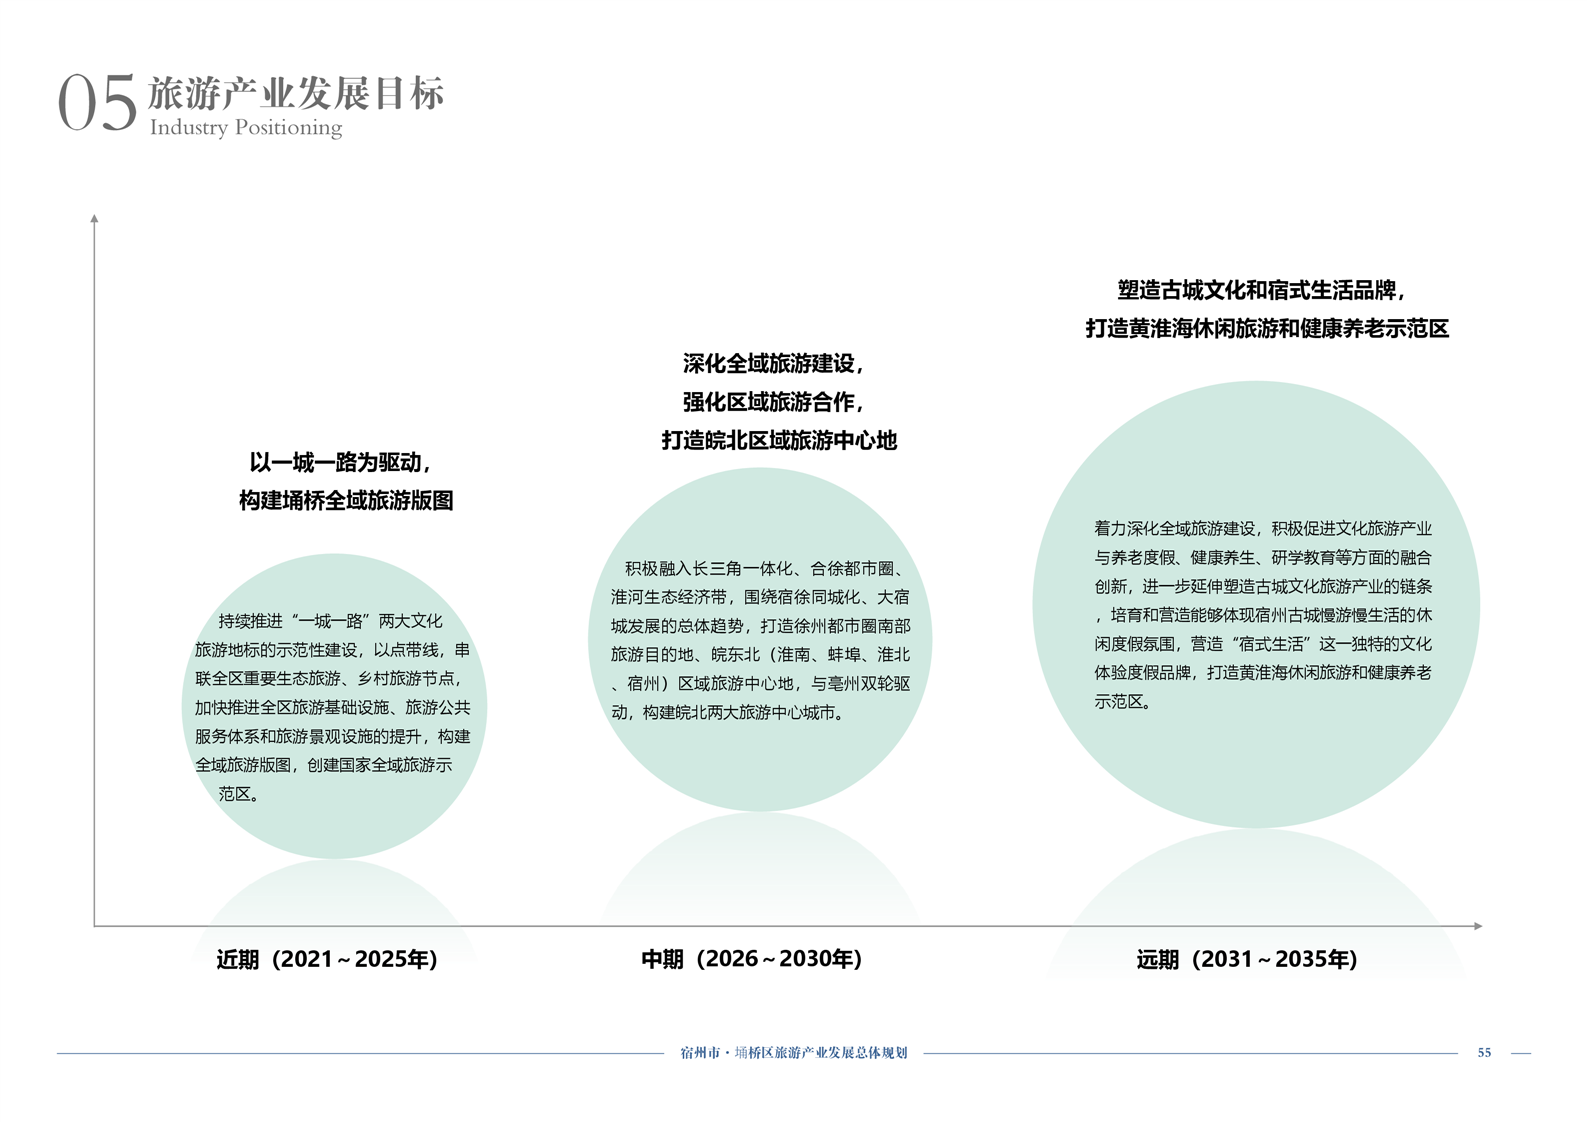This screenshot has width=1587, height=1122.
Task: Click the heading "打造黄淮海休闲旅游和健康养老示范区"
Action: 1267,329
